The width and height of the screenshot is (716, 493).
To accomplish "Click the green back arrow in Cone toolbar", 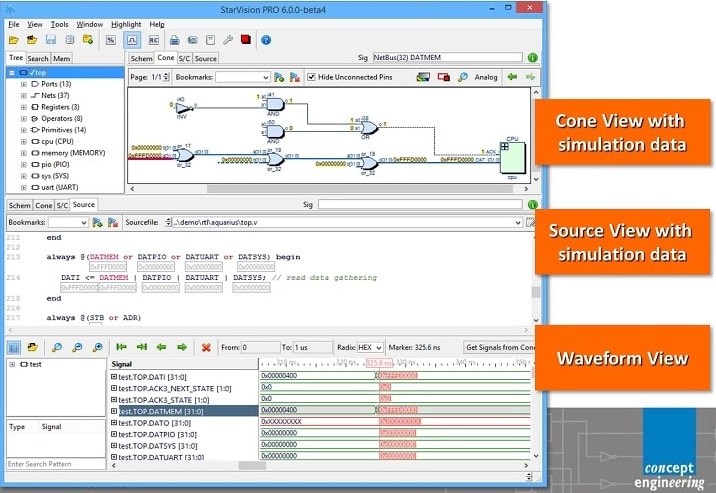I will coord(512,77).
